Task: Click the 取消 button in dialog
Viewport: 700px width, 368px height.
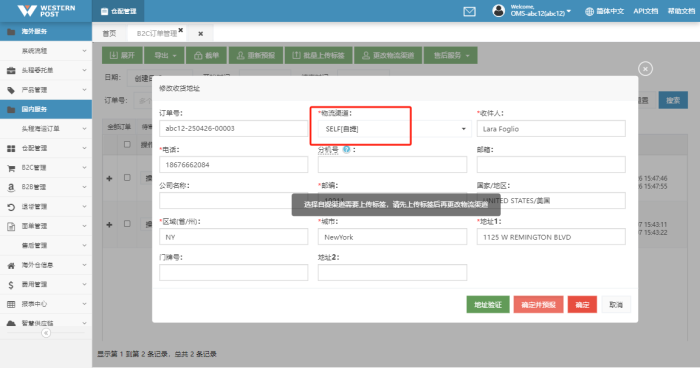Action: tap(616, 305)
